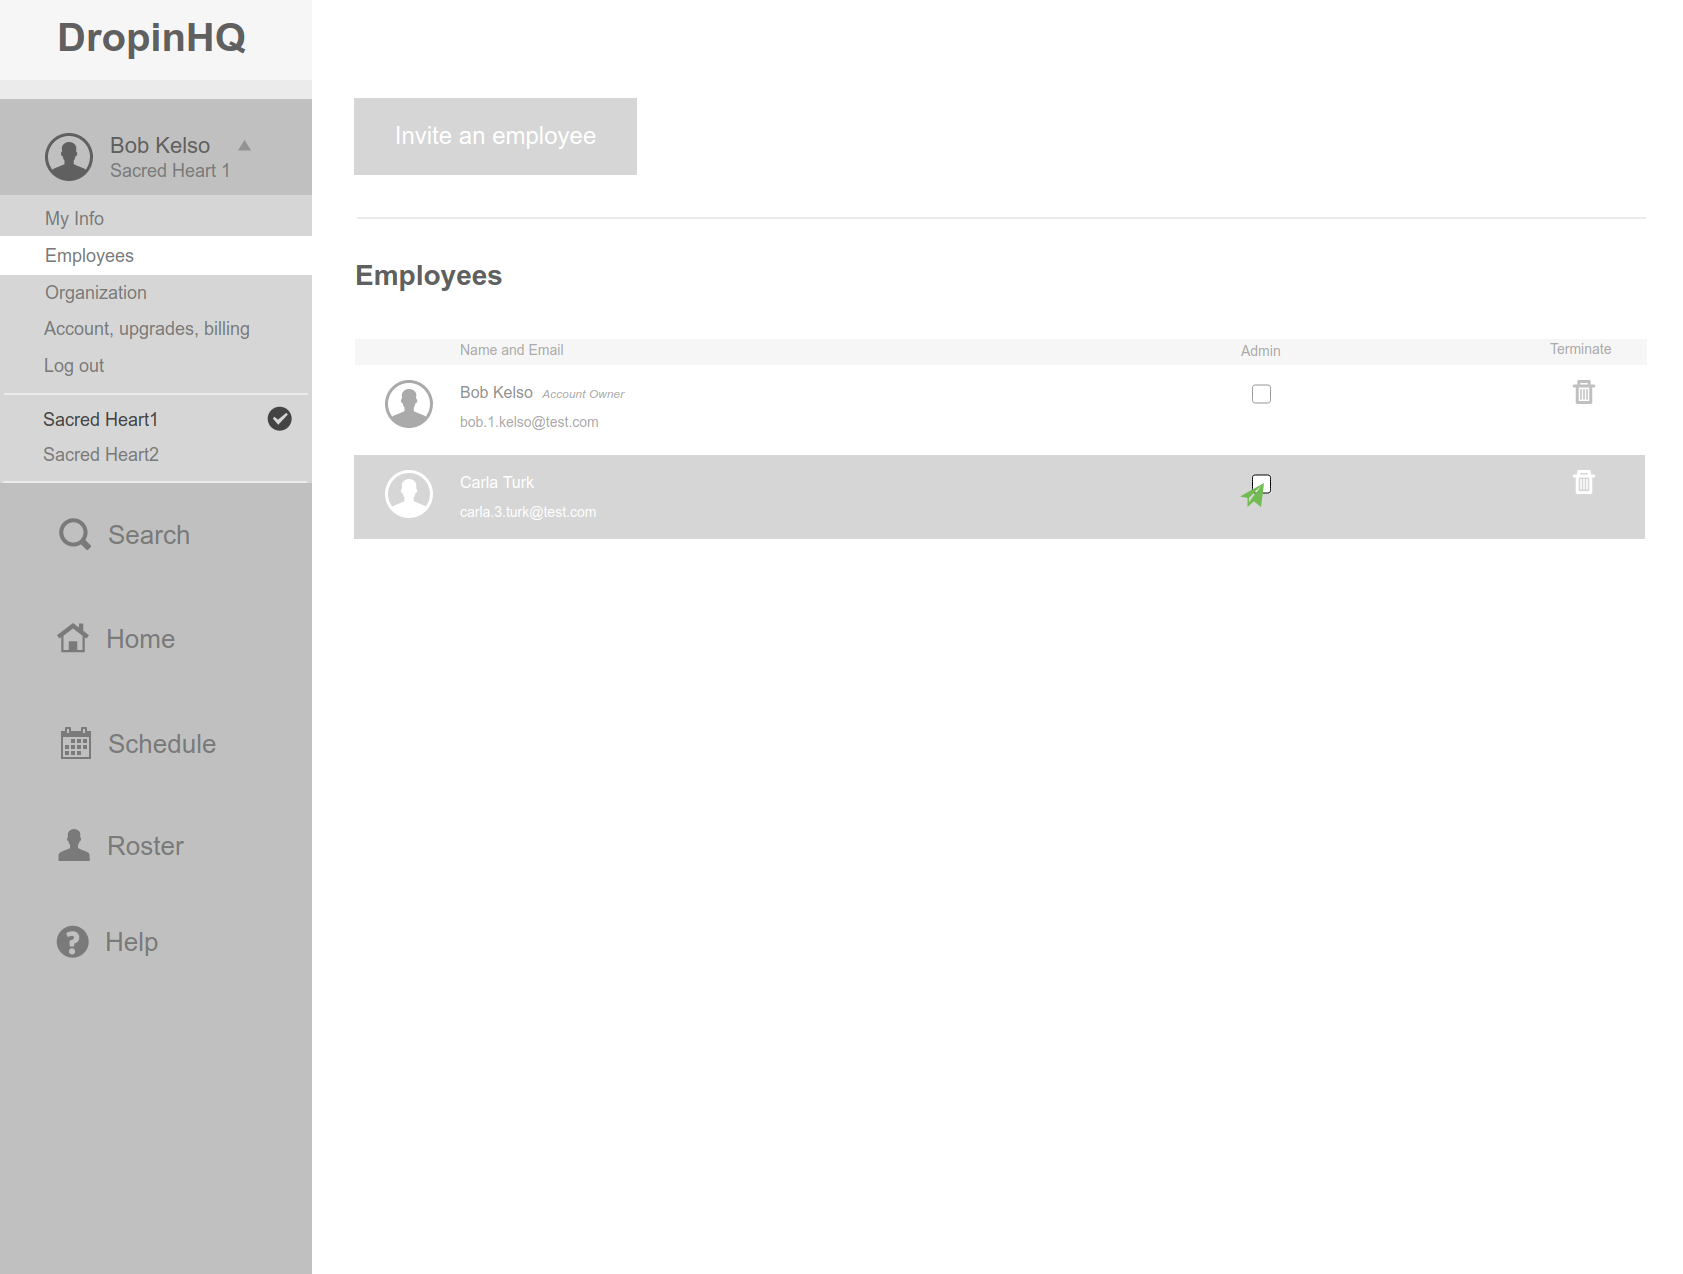Open Schedule via sidebar label
This screenshot has width=1683, height=1274.
tap(162, 744)
